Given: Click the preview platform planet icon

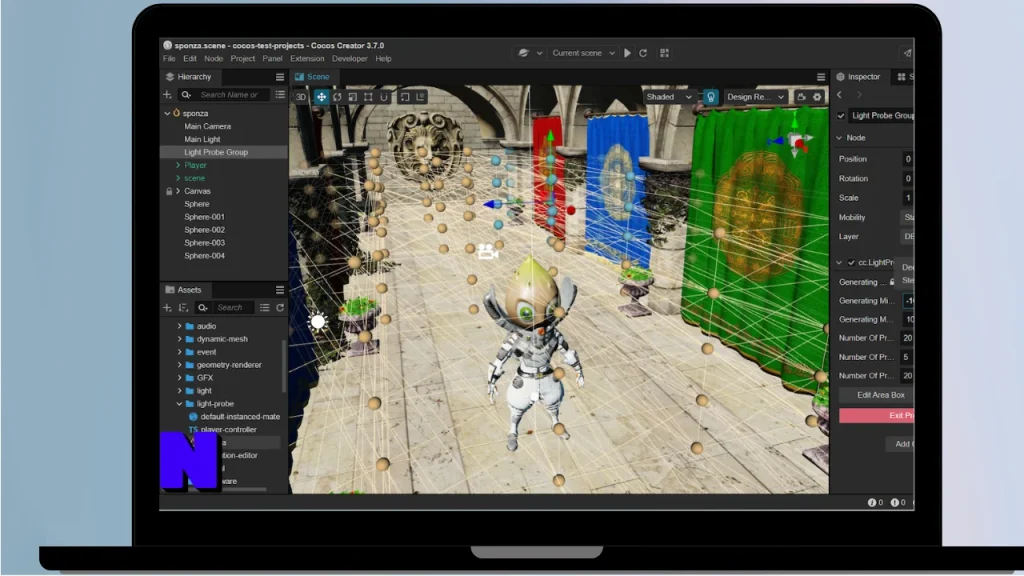Looking at the screenshot, I should point(523,53).
